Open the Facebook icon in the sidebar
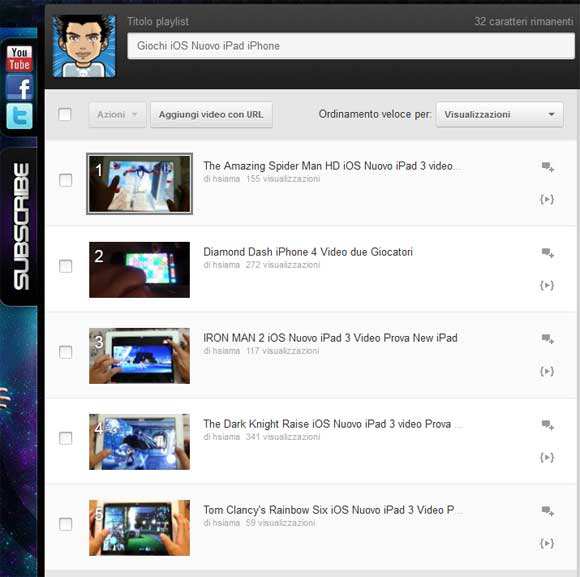 click(19, 88)
